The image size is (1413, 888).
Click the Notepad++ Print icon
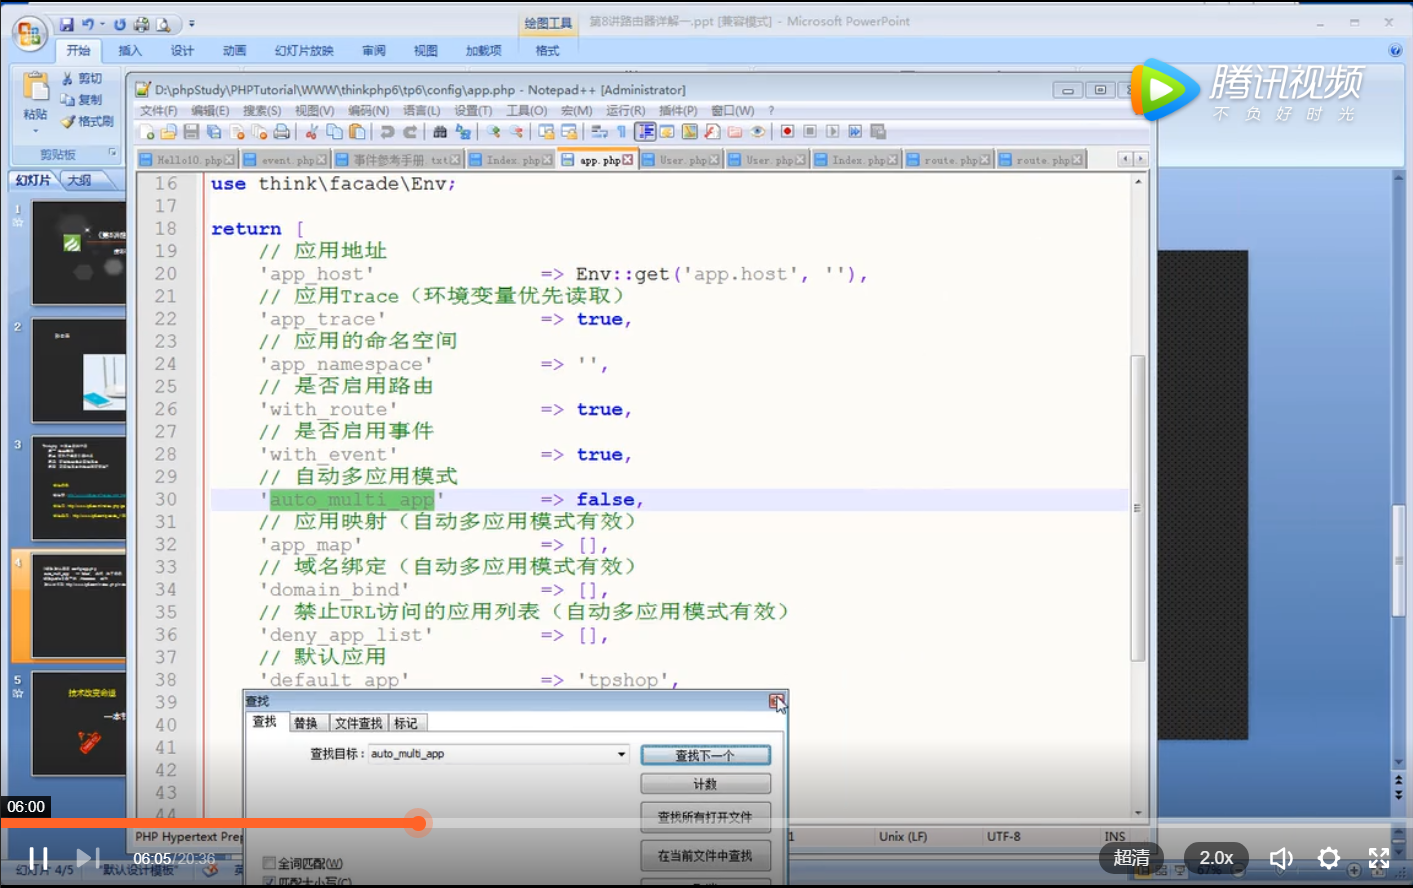click(282, 132)
